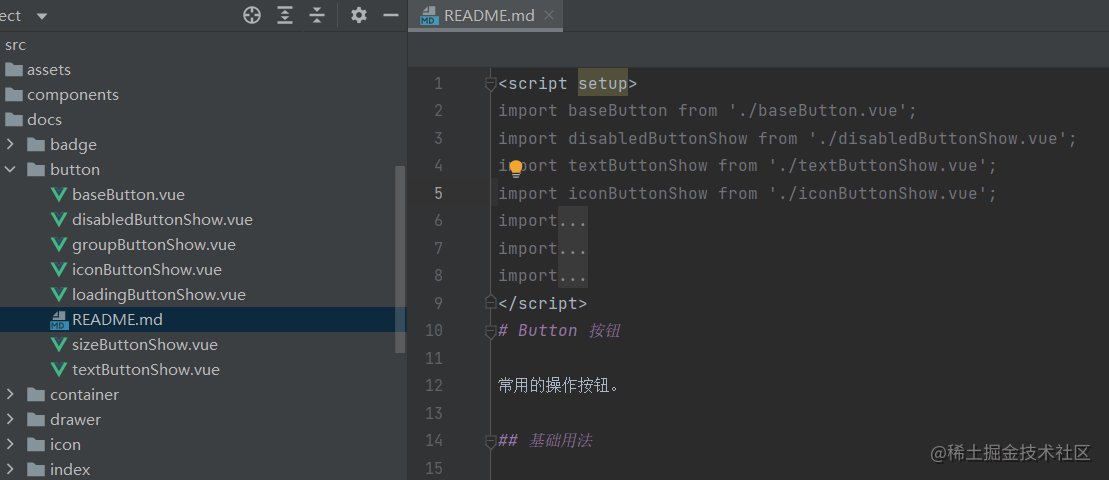Screen dimensions: 1109x480
Task: Expand the badge folder
Action: tap(10, 145)
